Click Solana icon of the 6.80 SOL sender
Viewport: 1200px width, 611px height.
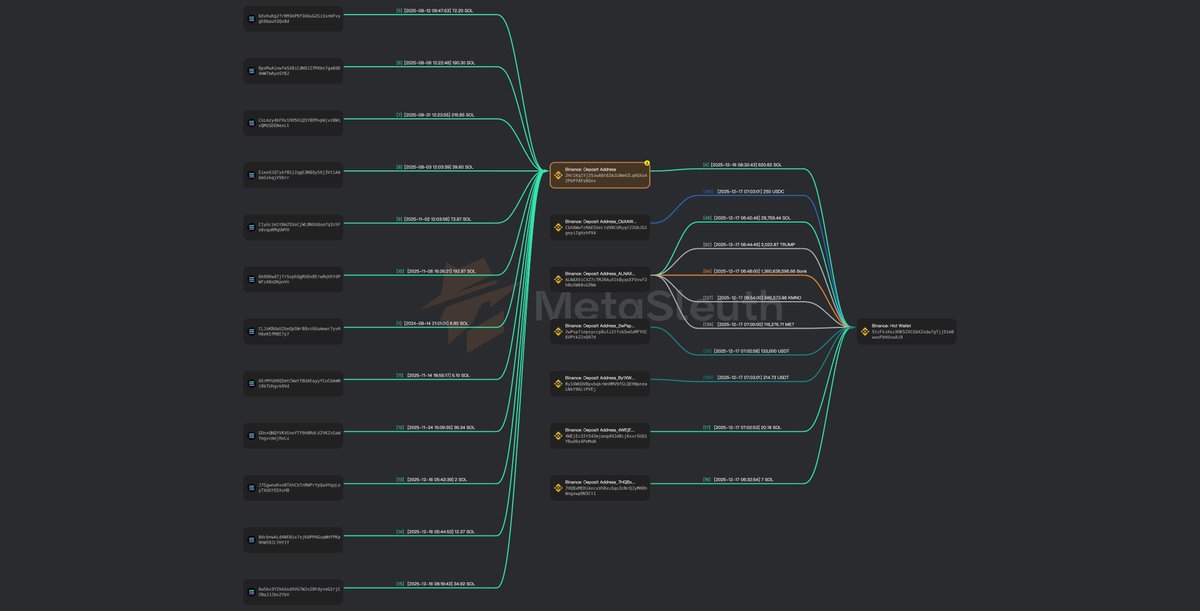(x=251, y=331)
